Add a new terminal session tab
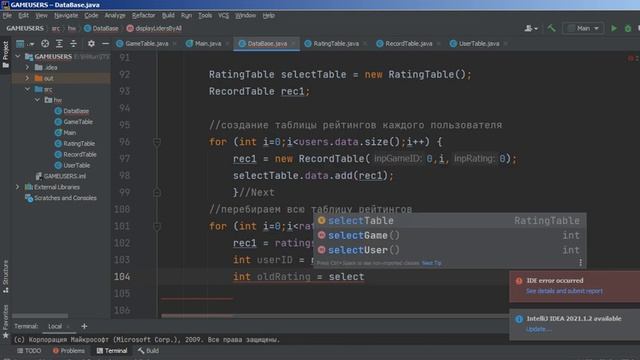This screenshot has height=360, width=640. tap(84, 326)
